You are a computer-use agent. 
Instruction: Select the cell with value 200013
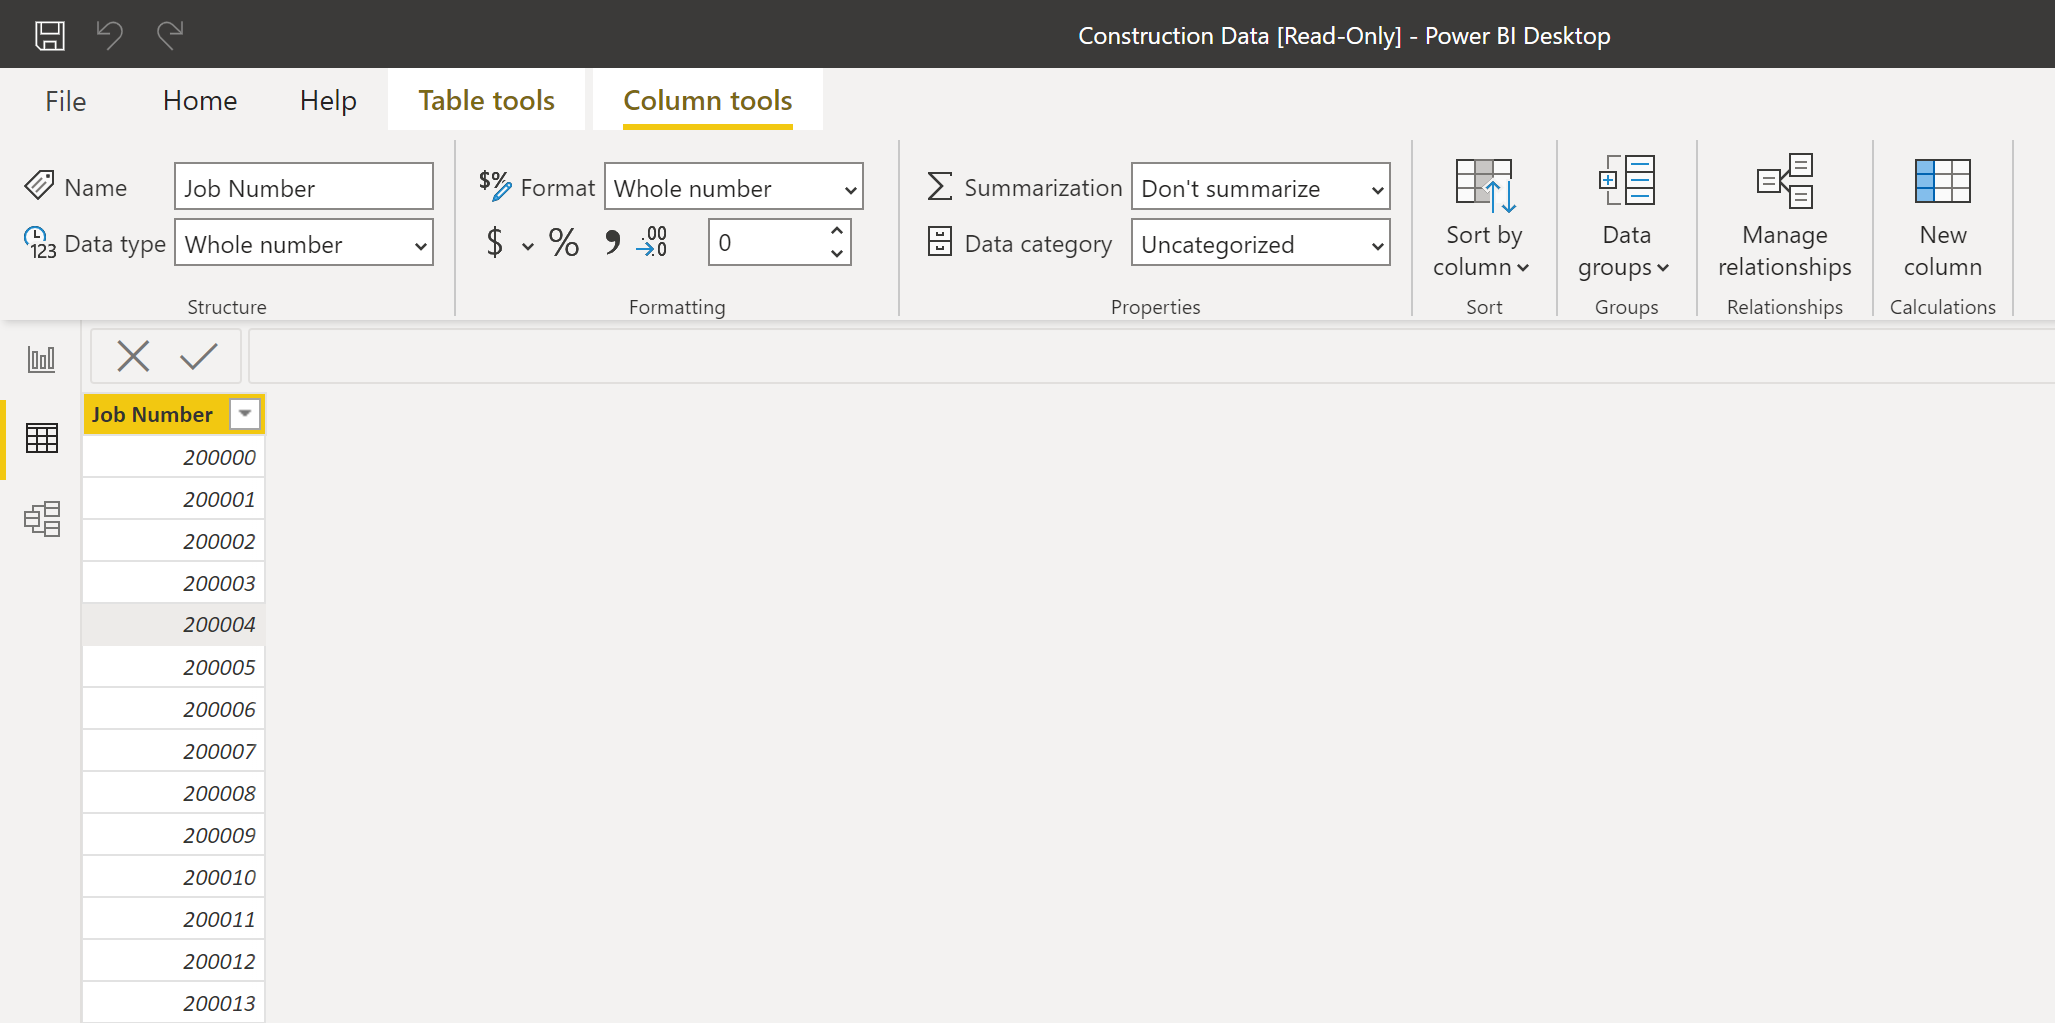pyautogui.click(x=174, y=1003)
